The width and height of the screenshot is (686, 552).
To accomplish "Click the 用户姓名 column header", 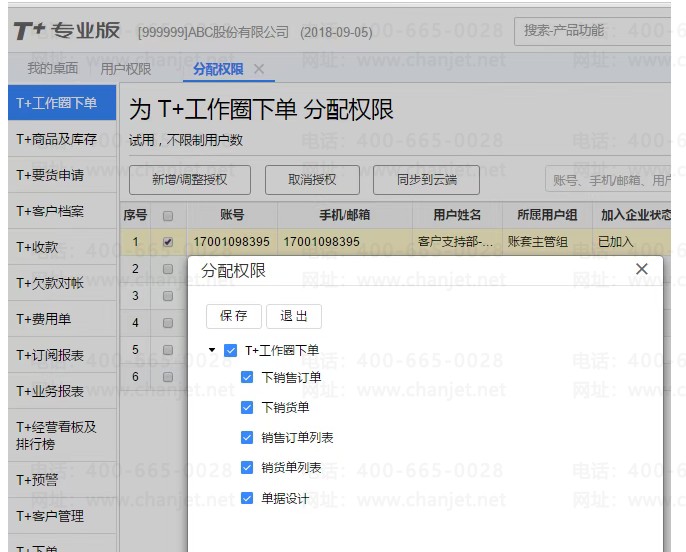I will point(457,215).
